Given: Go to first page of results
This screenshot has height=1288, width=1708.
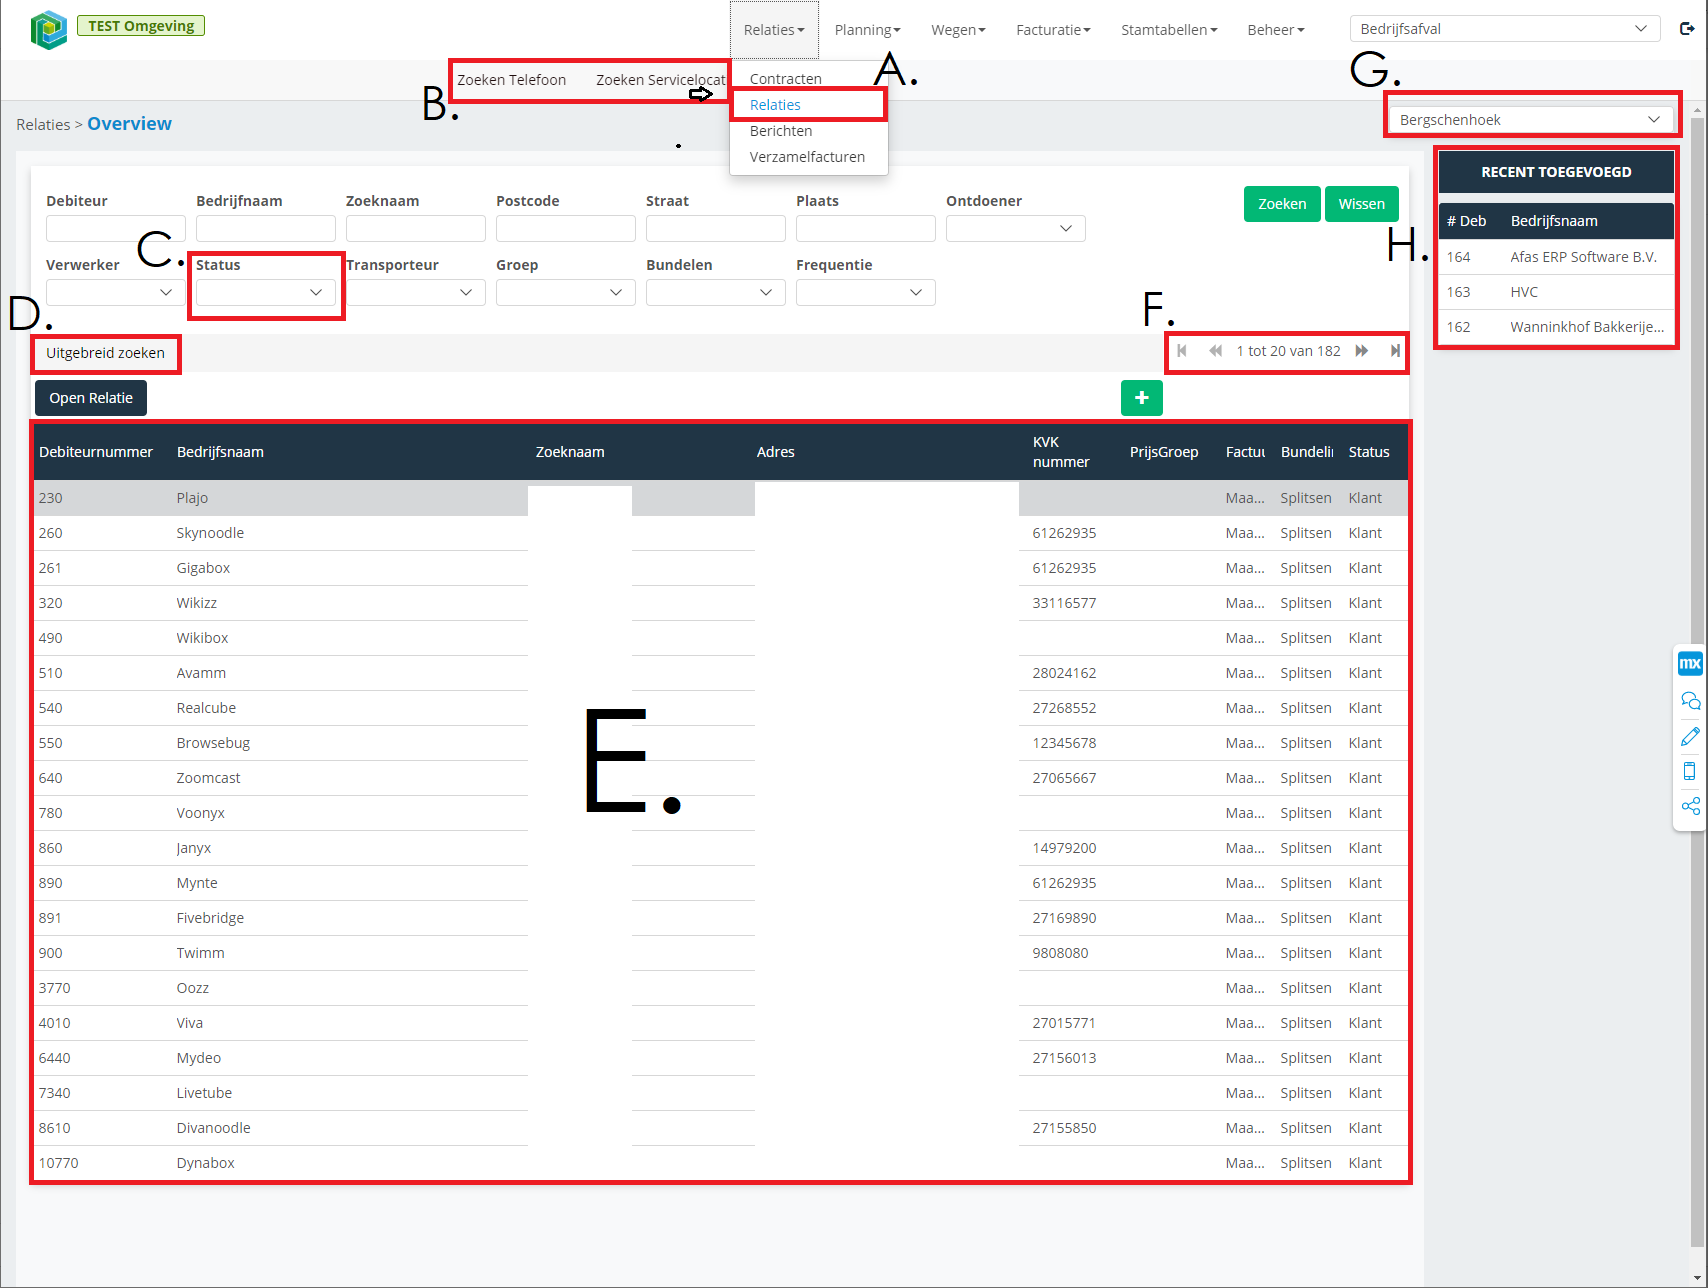Looking at the screenshot, I should tap(1182, 351).
